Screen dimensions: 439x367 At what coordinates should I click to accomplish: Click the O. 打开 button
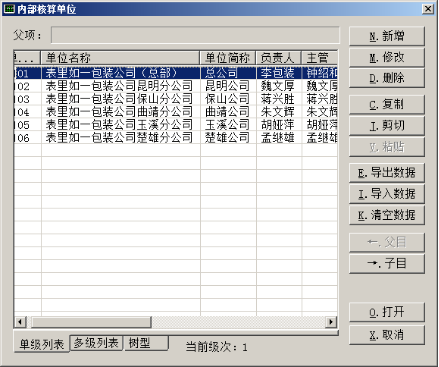point(387,312)
